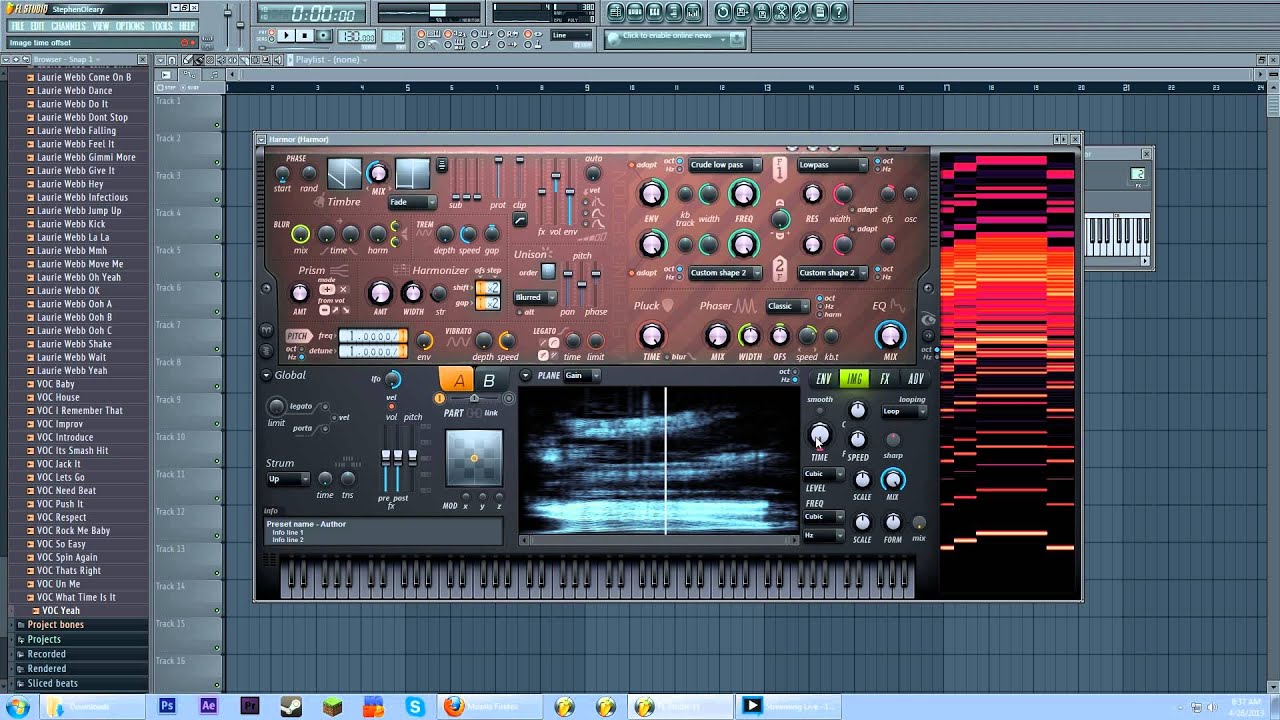Click the Pluck shape icon
The height and width of the screenshot is (720, 1280).
(x=668, y=305)
